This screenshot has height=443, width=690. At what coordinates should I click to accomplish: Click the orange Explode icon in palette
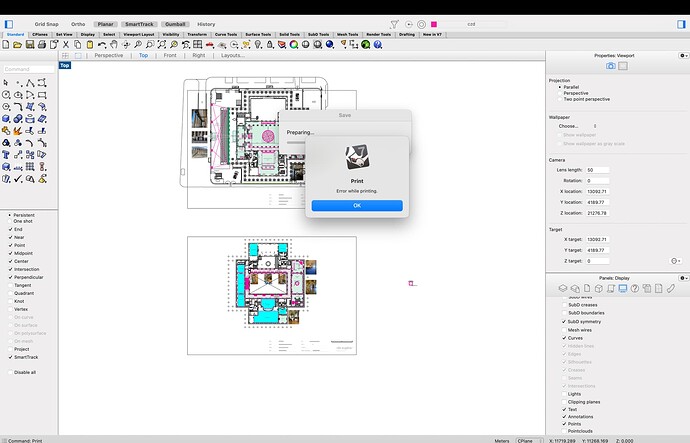(18, 131)
